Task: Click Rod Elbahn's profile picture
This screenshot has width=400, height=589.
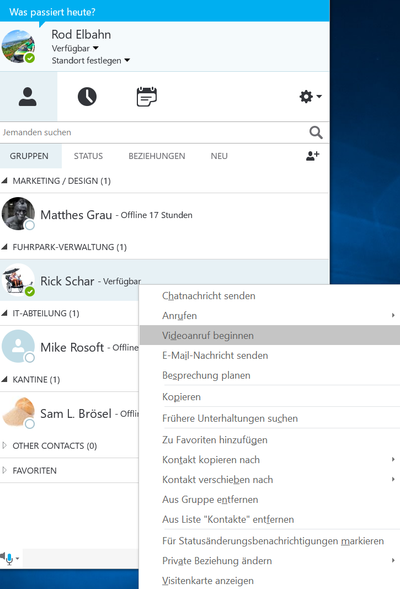Action: tap(18, 46)
